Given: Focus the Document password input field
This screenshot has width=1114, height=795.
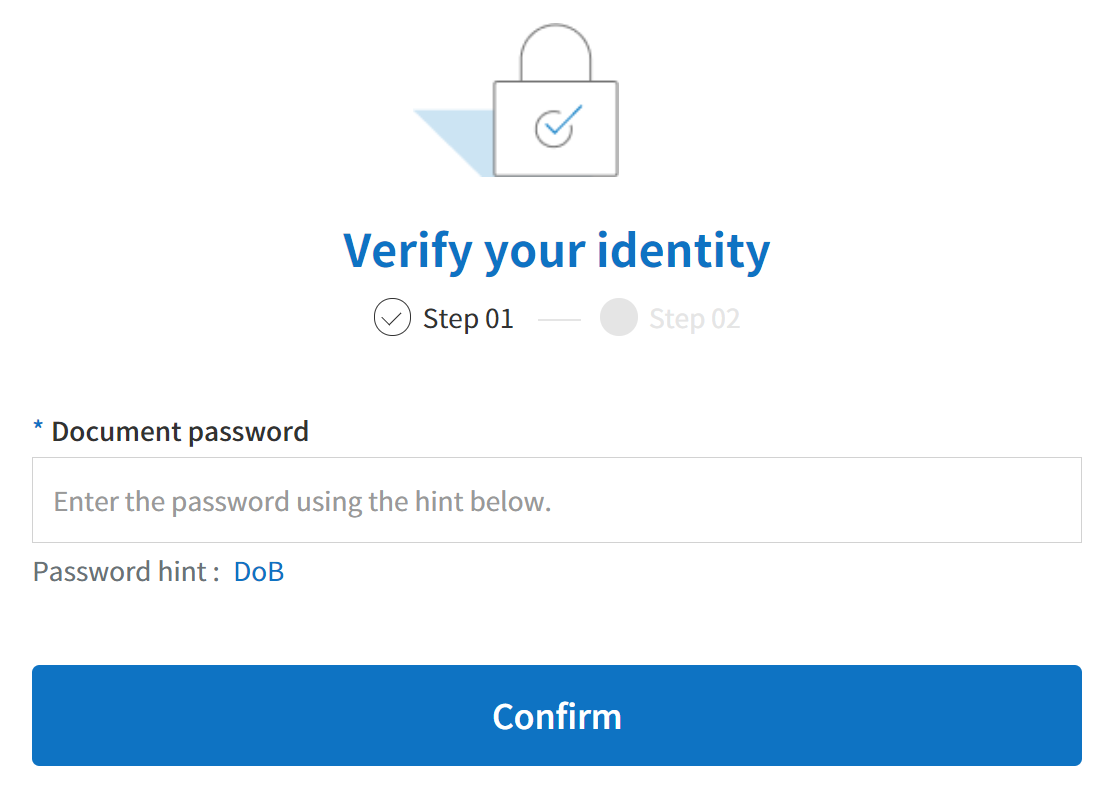Looking at the screenshot, I should pyautogui.click(x=557, y=500).
